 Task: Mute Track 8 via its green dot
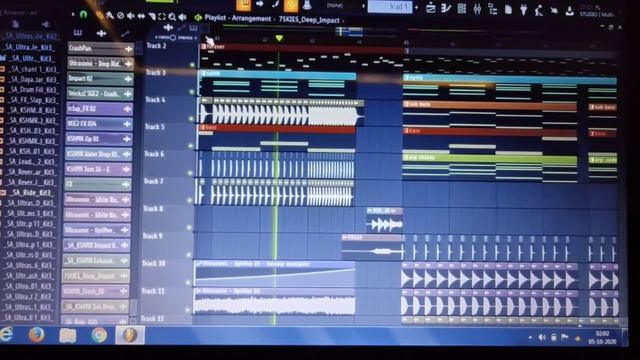click(x=189, y=228)
